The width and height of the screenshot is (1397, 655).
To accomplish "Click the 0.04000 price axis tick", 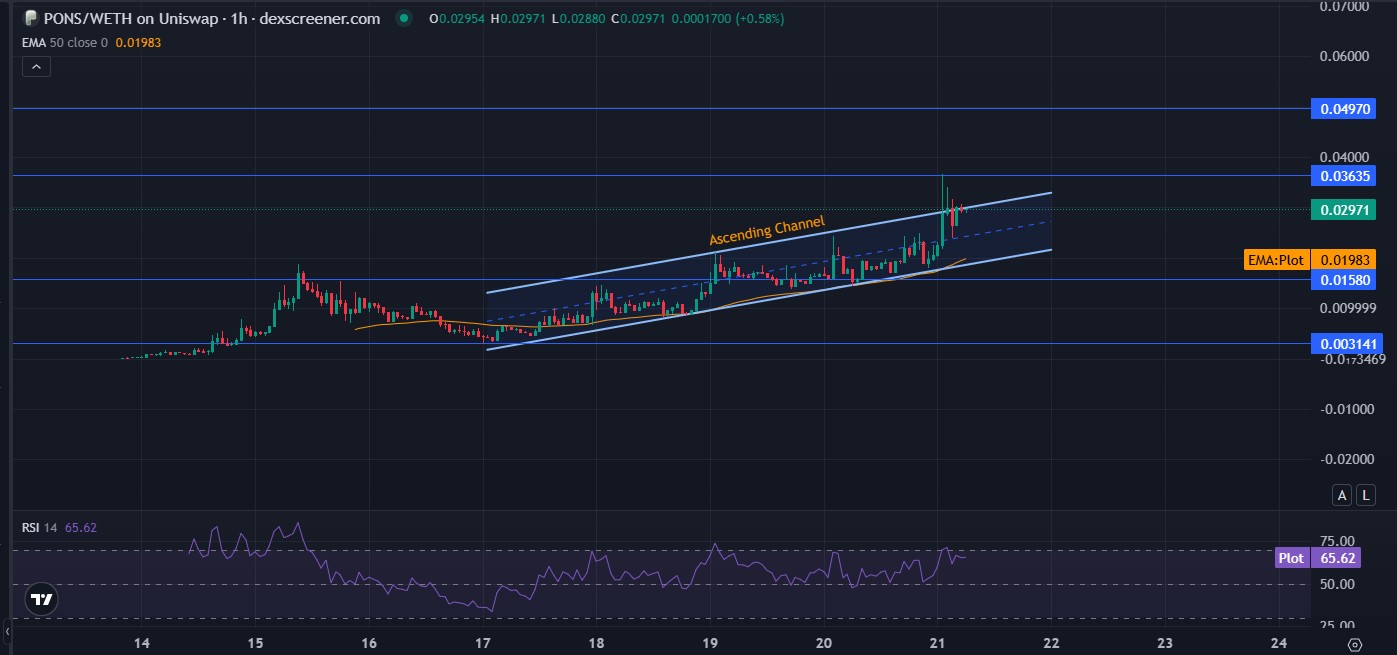I will tap(1346, 157).
